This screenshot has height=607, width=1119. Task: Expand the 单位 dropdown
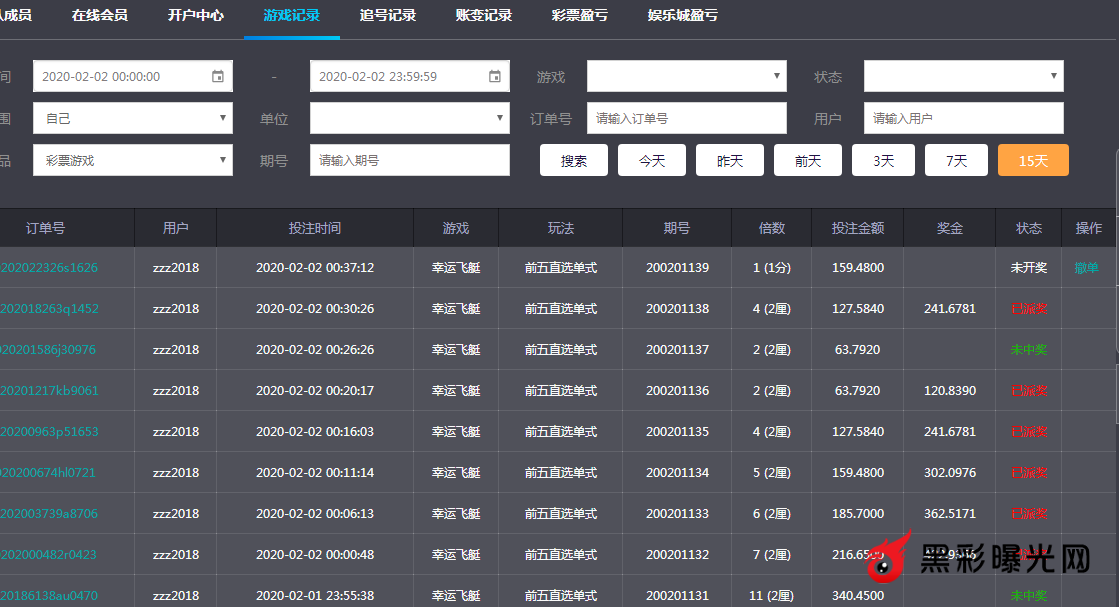coord(409,118)
